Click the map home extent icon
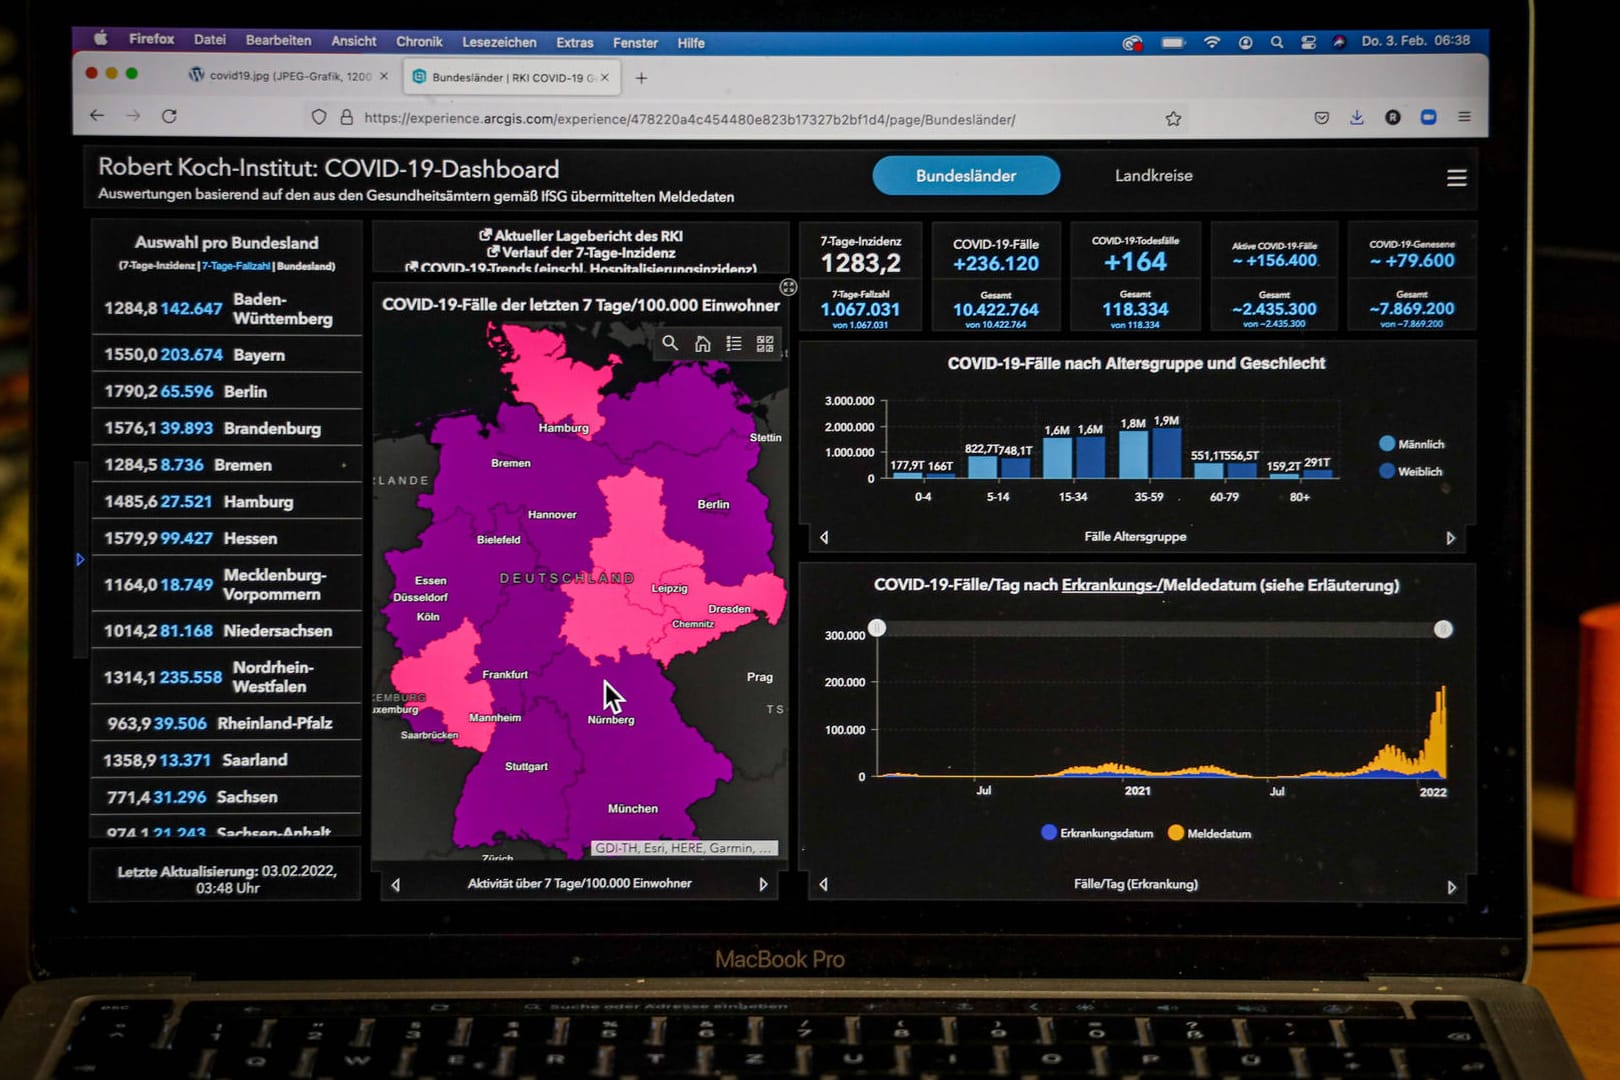Image resolution: width=1620 pixels, height=1080 pixels. coord(703,343)
